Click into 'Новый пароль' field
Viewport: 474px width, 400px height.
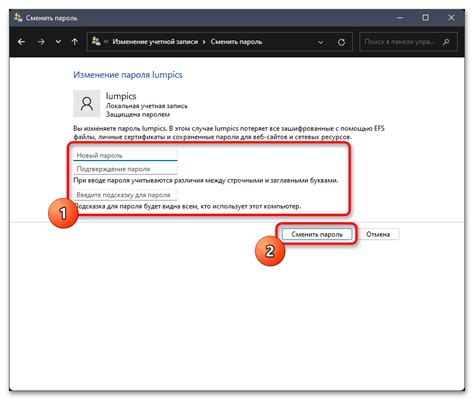coord(125,155)
